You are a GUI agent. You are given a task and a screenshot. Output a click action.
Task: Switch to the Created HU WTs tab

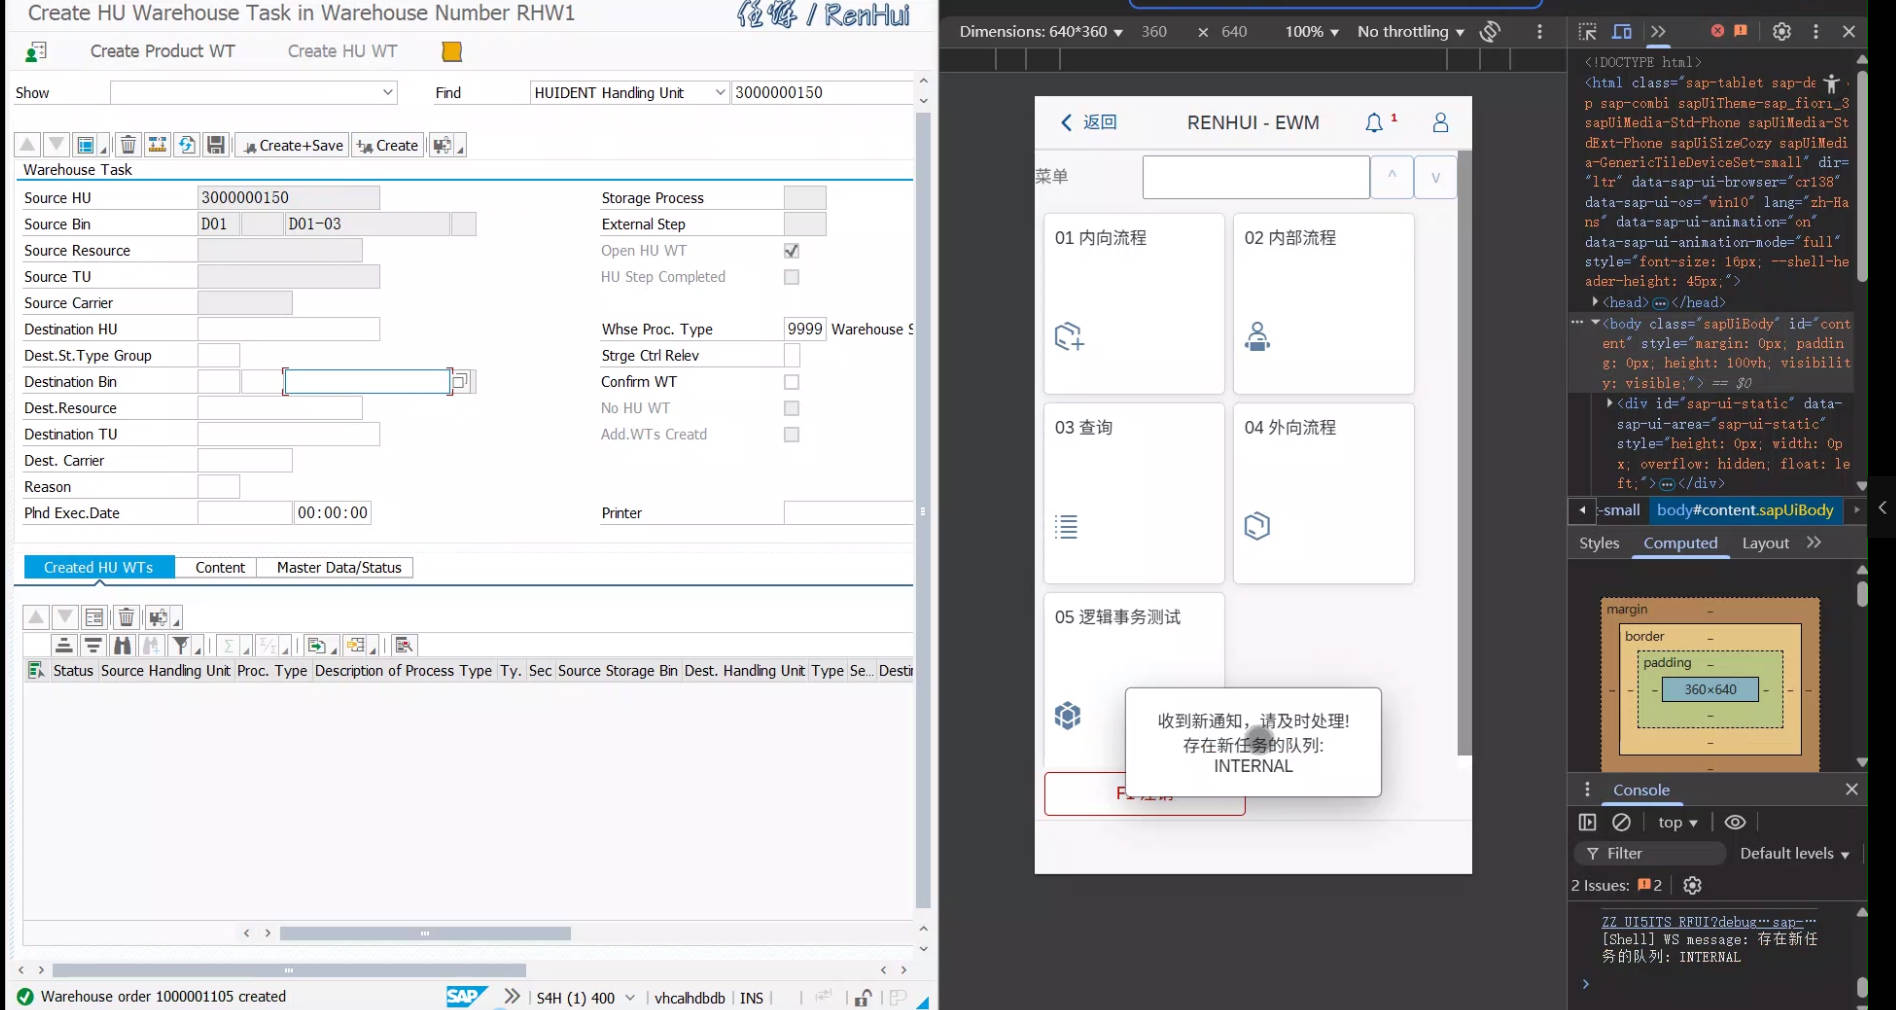click(99, 567)
